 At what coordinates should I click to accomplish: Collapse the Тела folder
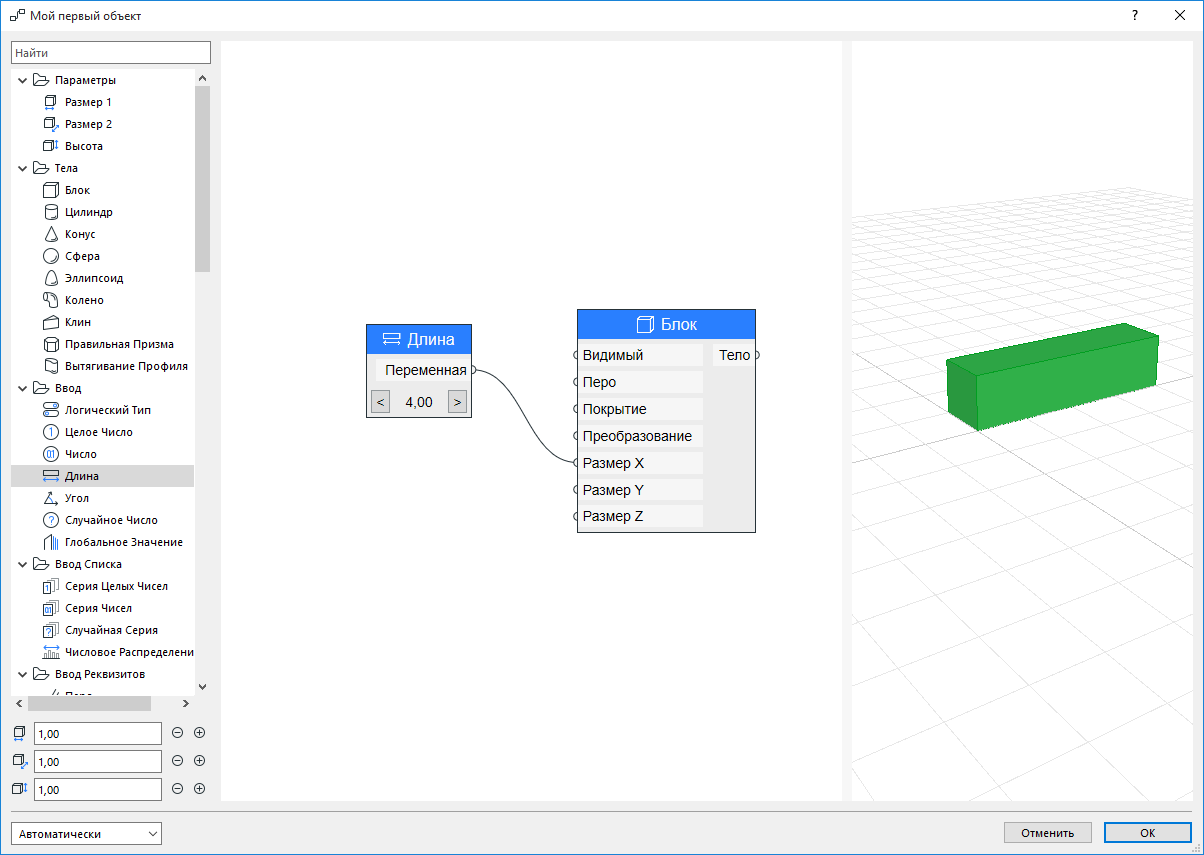pyautogui.click(x=22, y=168)
